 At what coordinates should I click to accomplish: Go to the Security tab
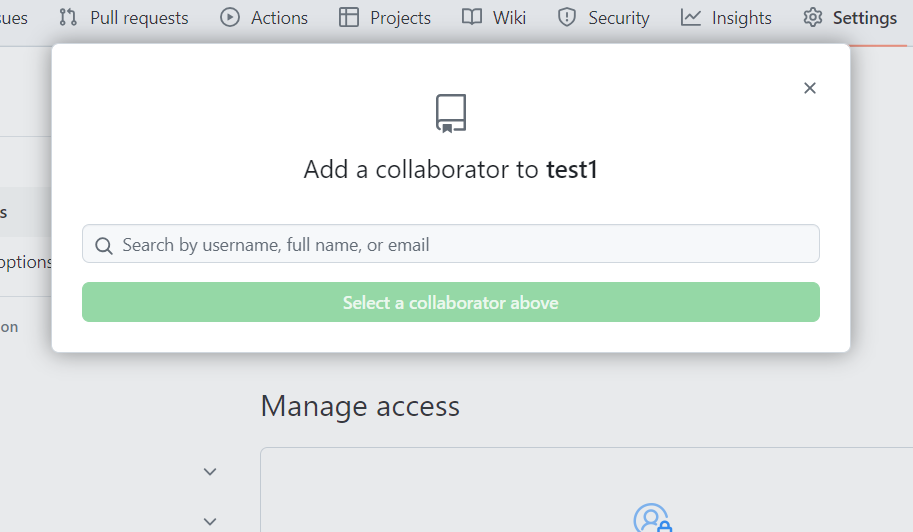603,18
